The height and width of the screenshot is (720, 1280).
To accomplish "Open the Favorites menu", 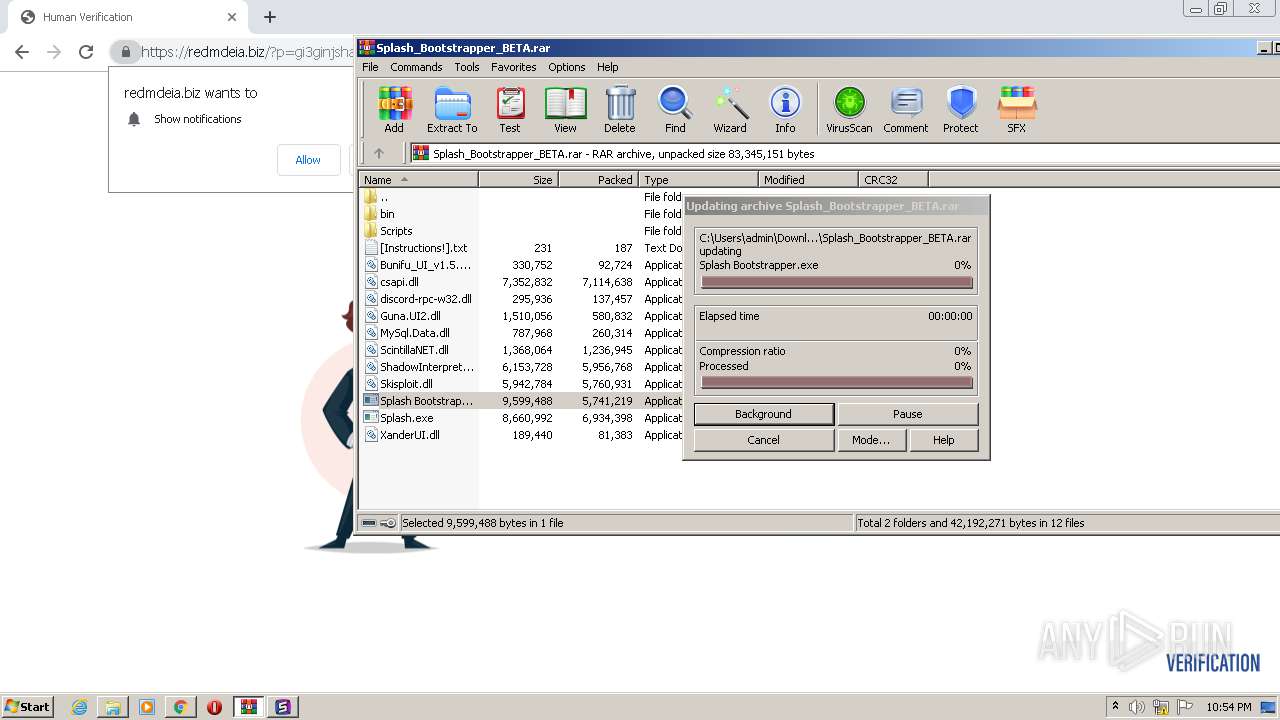I will point(514,67).
